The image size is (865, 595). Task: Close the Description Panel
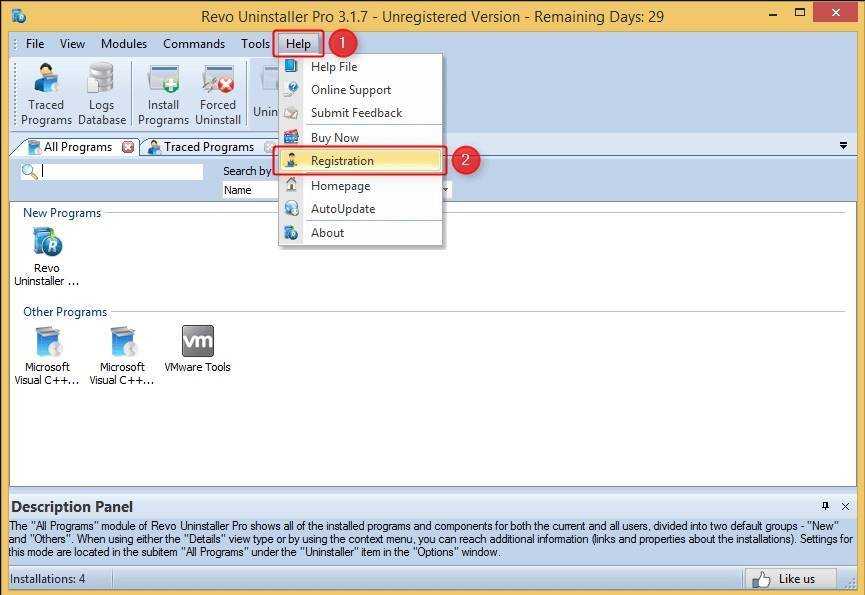pos(845,506)
